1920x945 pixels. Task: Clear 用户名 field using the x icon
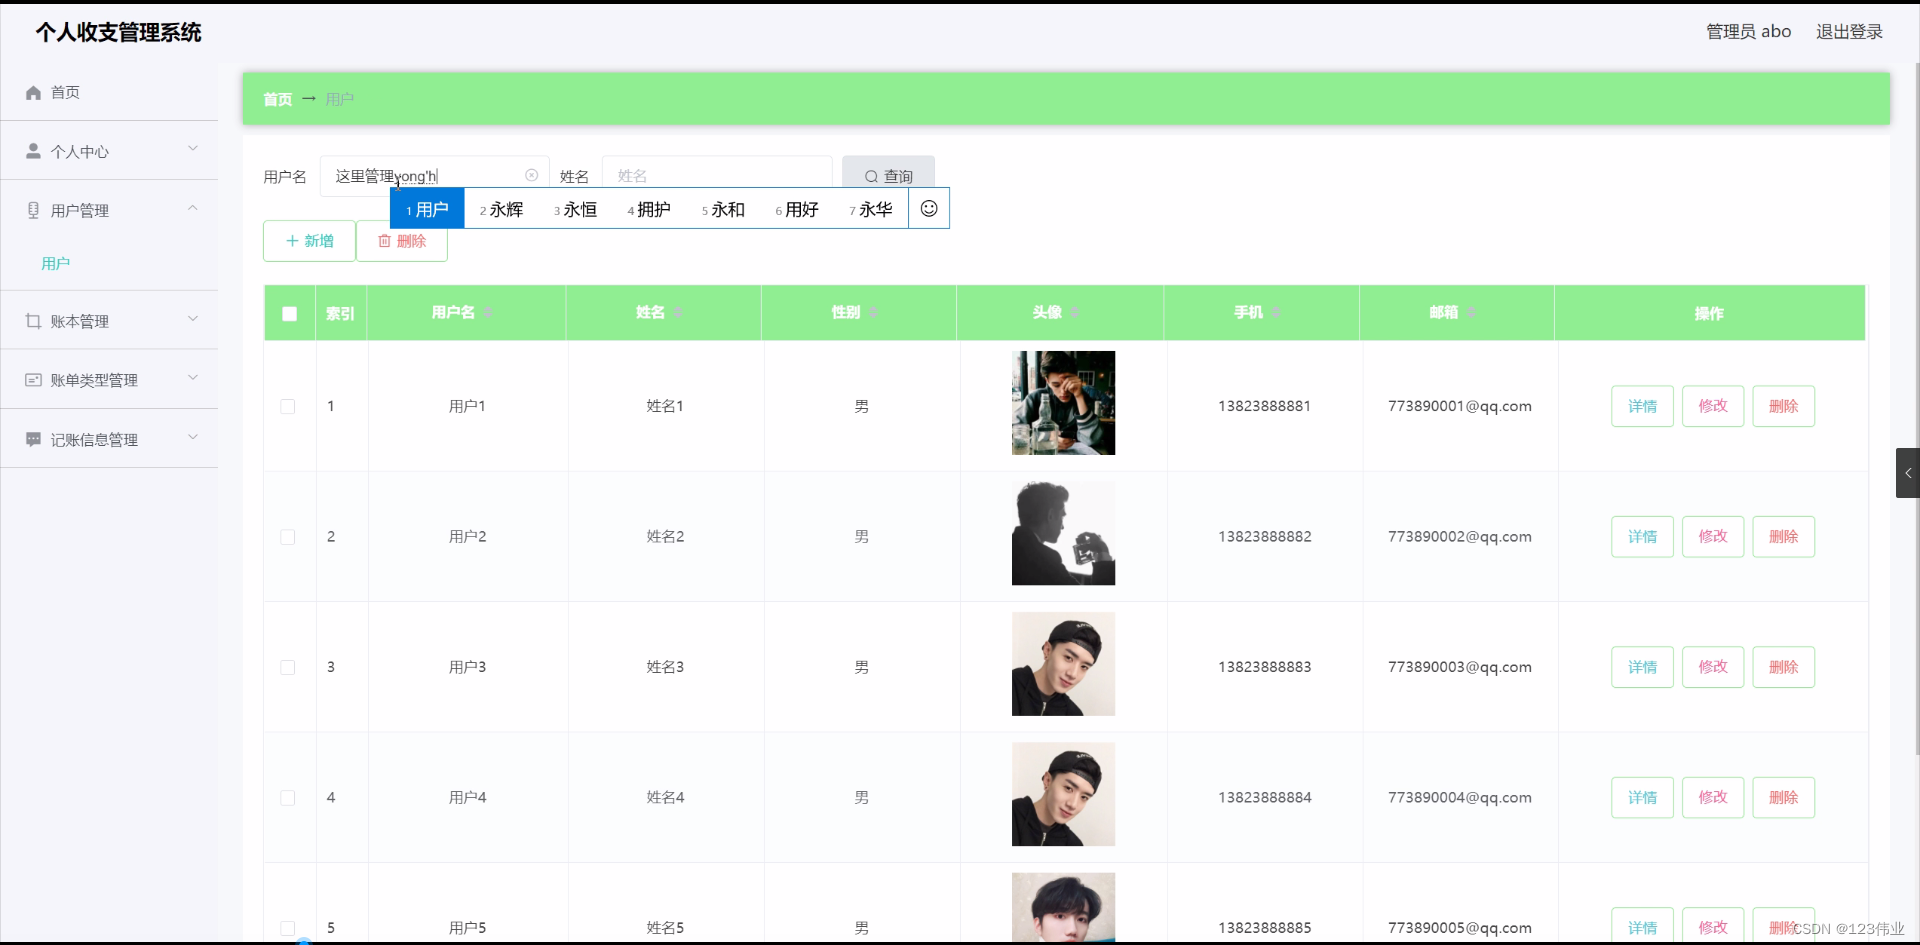[x=531, y=175]
